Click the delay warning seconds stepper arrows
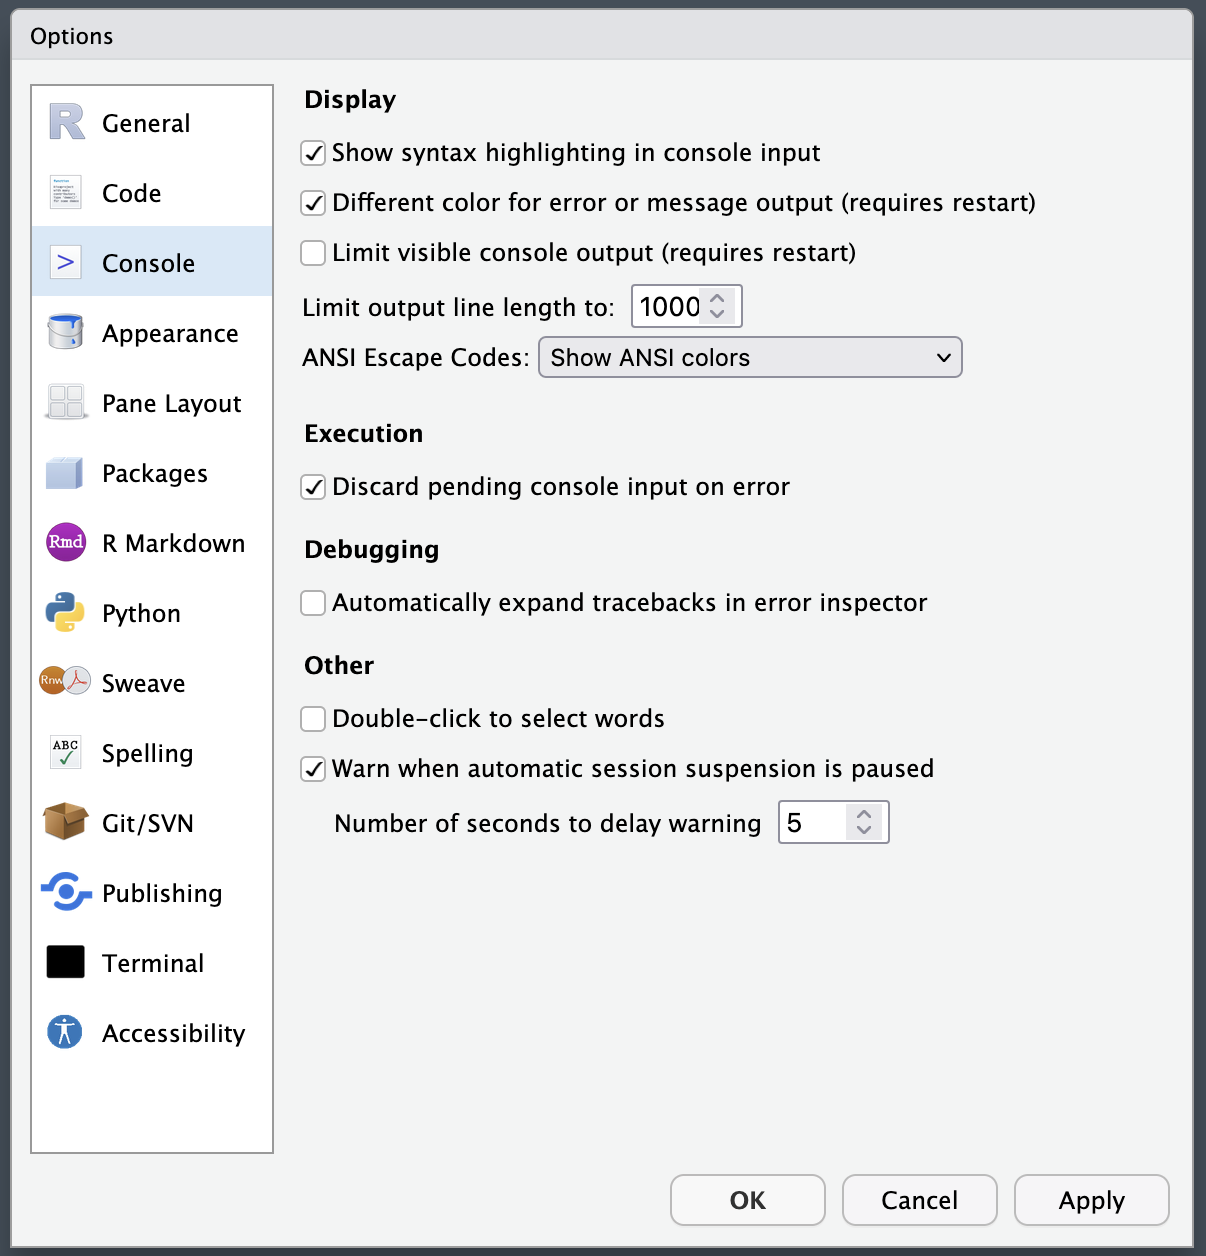This screenshot has width=1206, height=1256. tap(864, 822)
